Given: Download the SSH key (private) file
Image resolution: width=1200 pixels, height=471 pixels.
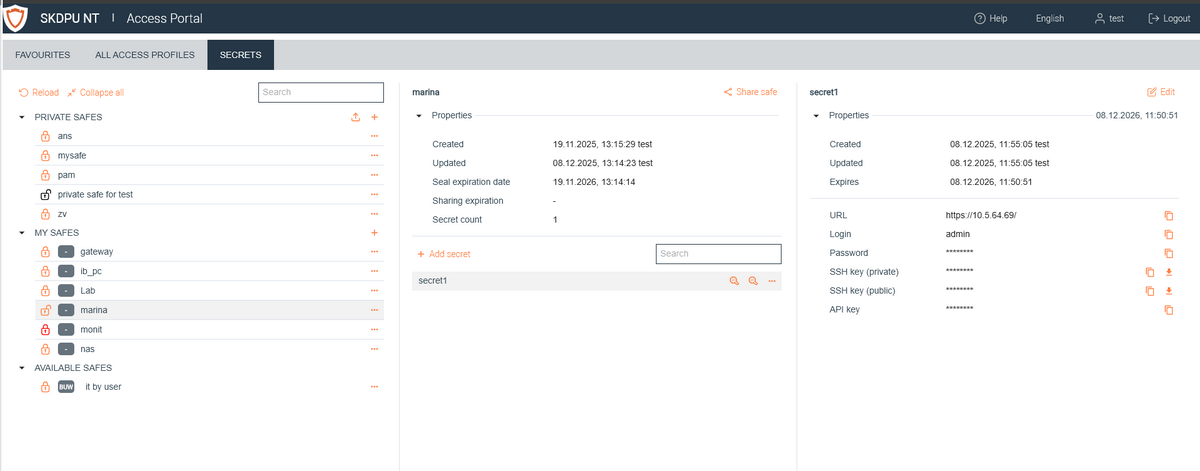Looking at the screenshot, I should [x=1168, y=271].
